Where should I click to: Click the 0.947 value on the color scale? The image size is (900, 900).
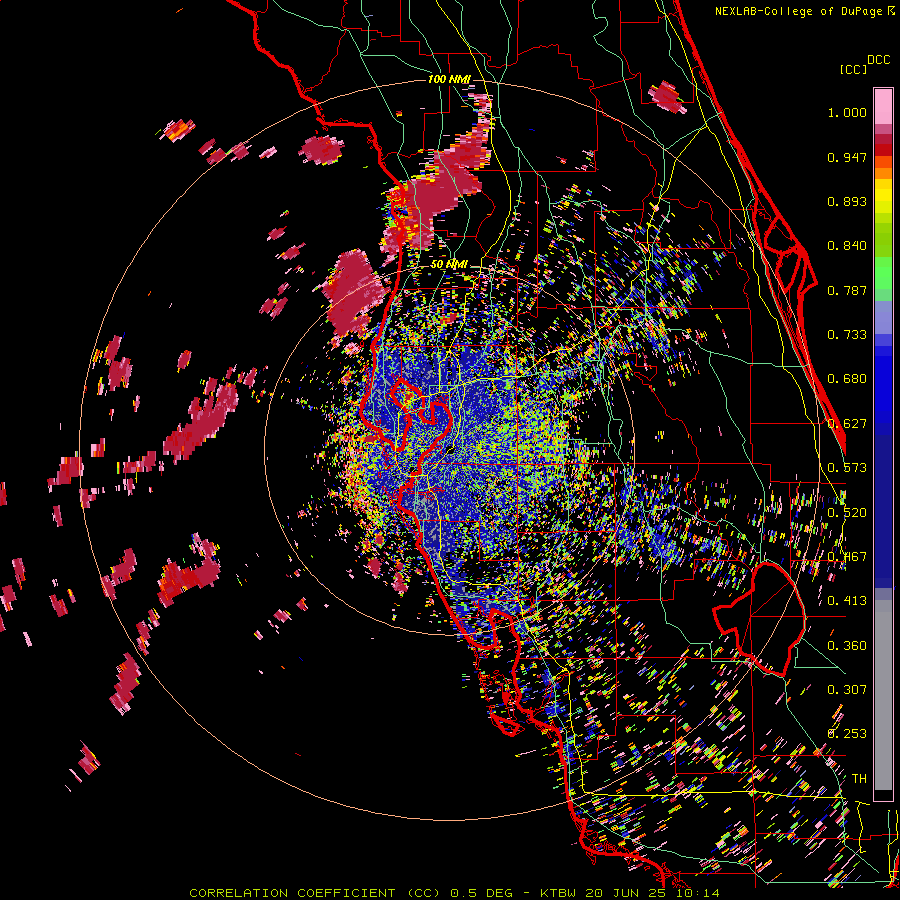coord(847,157)
